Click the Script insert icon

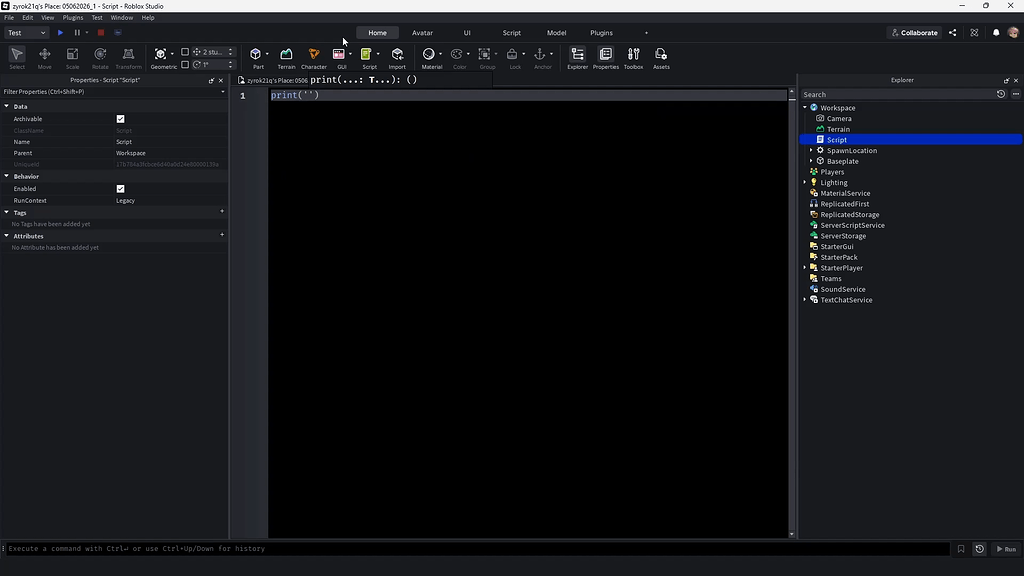pyautogui.click(x=366, y=54)
